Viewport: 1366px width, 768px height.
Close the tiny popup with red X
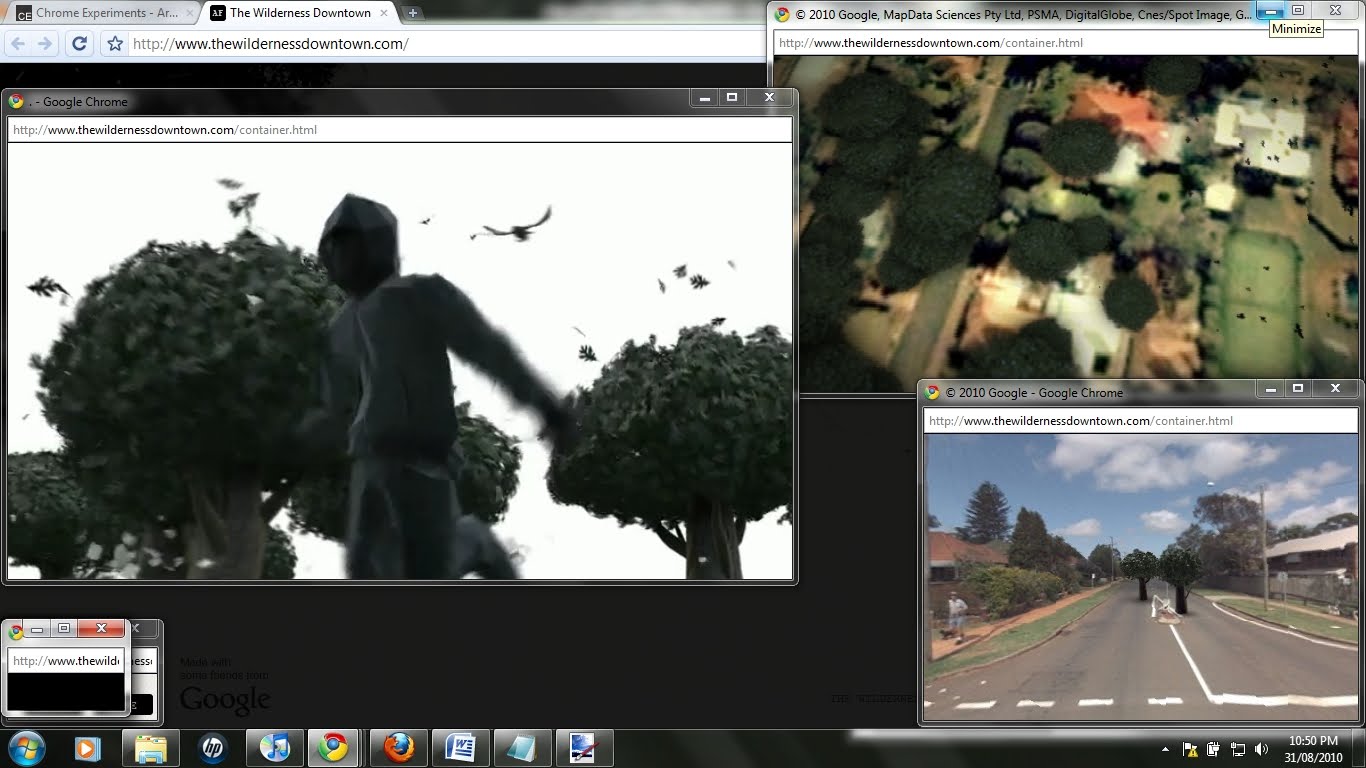(x=101, y=629)
